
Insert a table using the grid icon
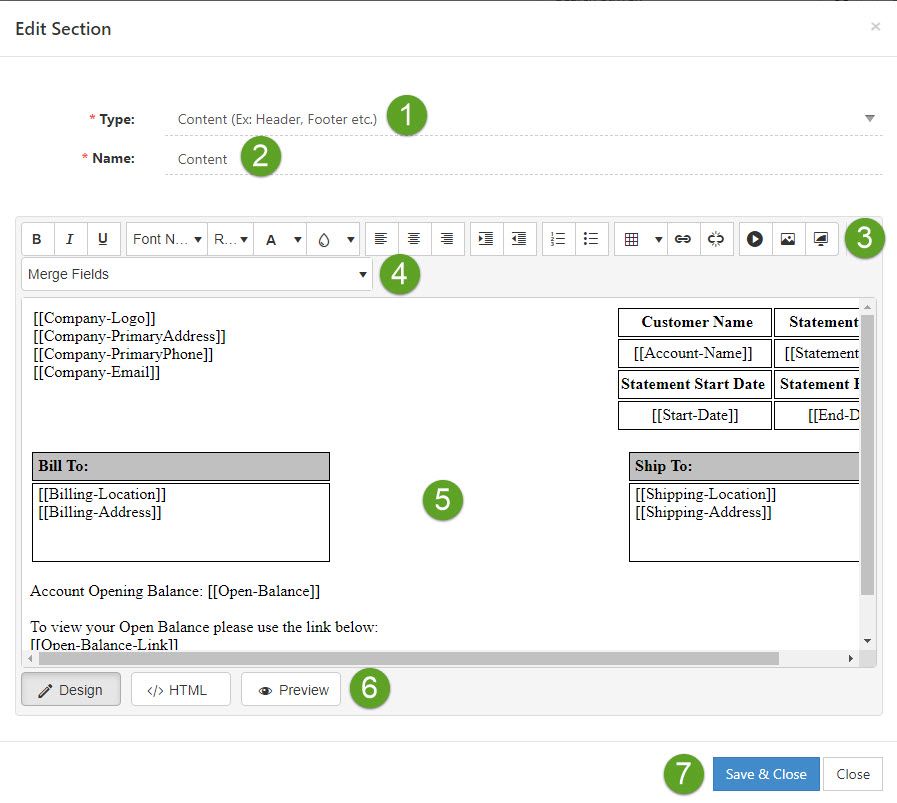click(x=633, y=239)
